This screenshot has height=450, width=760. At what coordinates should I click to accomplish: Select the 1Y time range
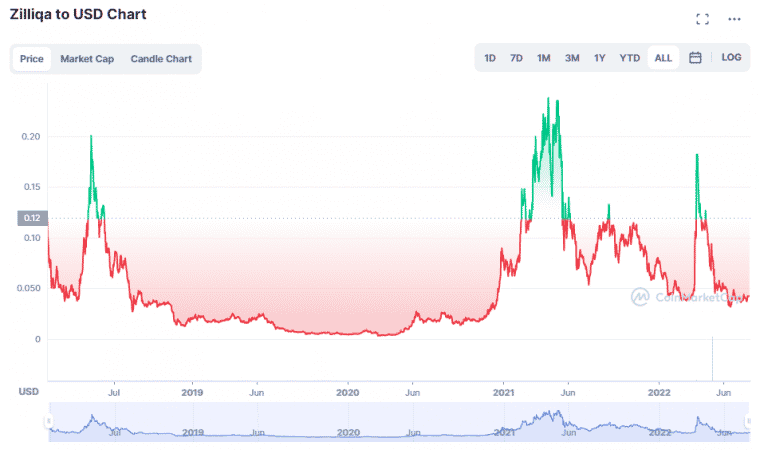pyautogui.click(x=599, y=58)
